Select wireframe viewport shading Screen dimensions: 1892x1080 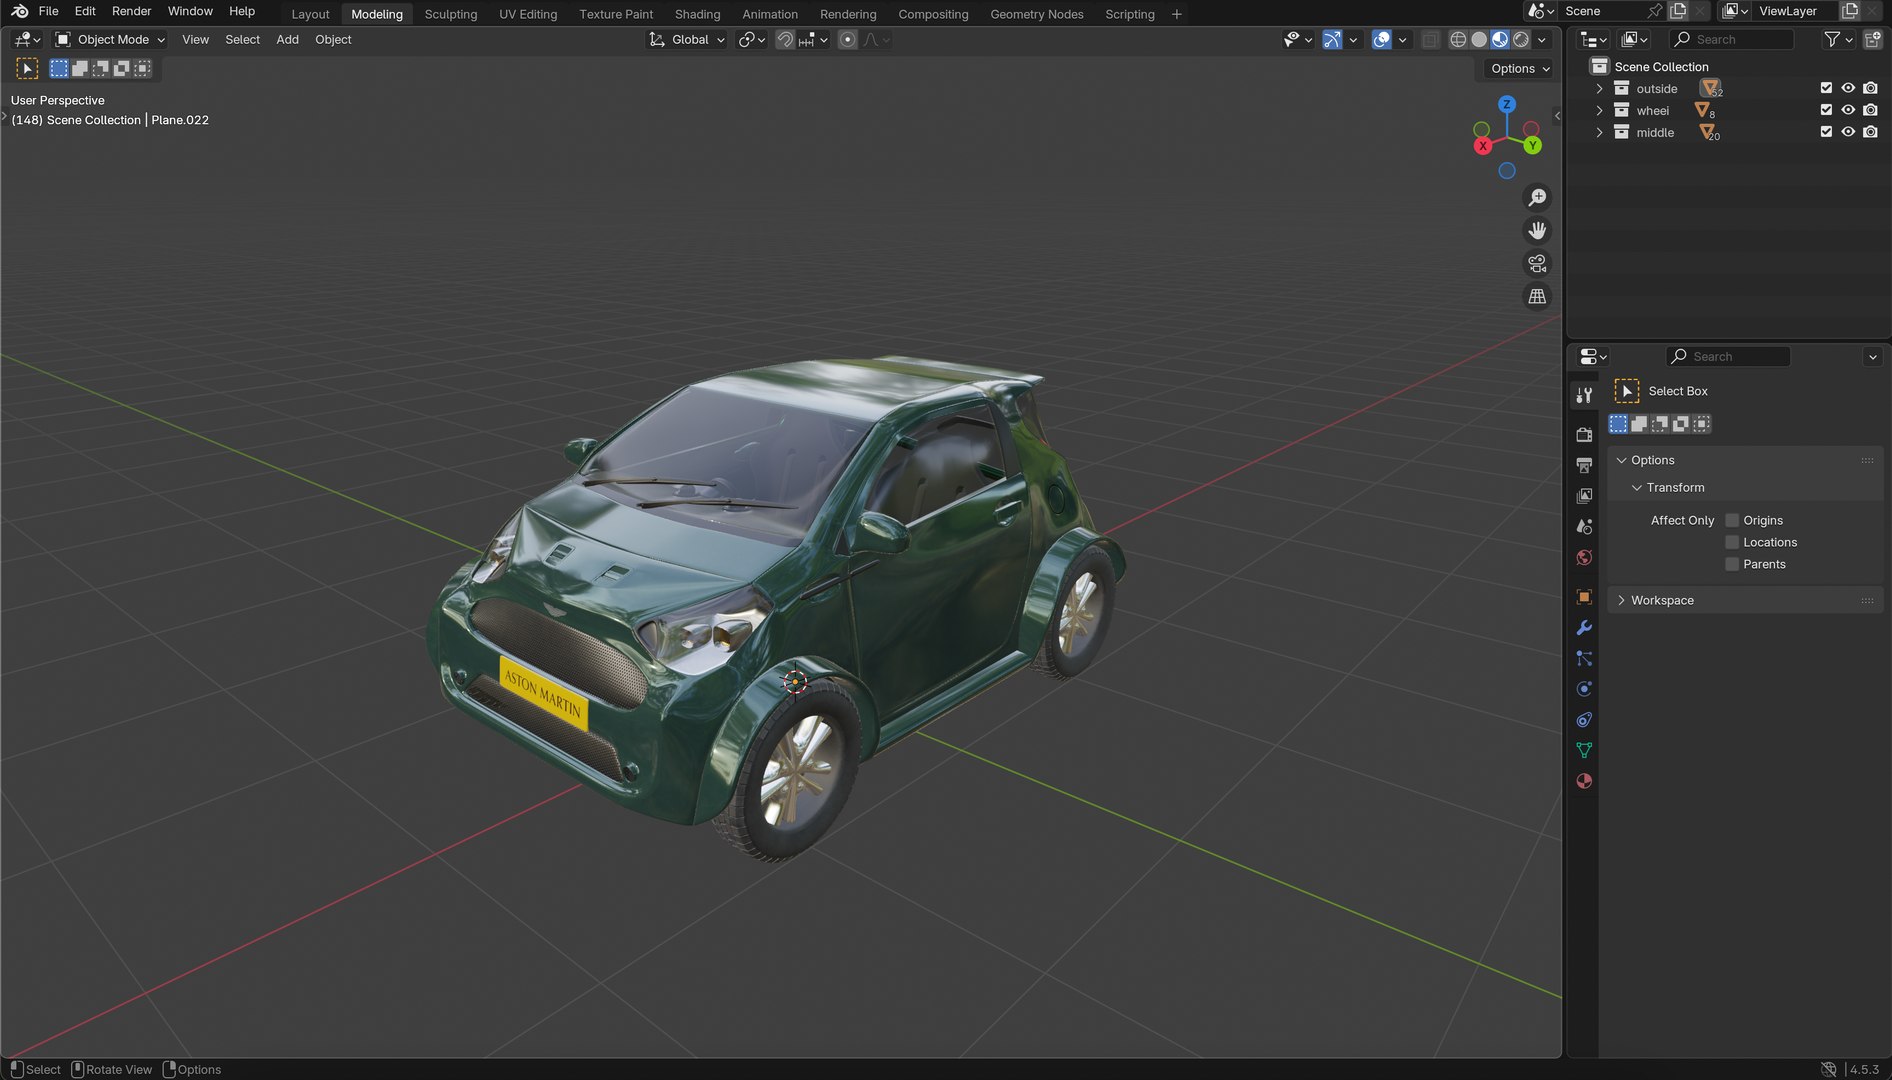tap(1458, 40)
